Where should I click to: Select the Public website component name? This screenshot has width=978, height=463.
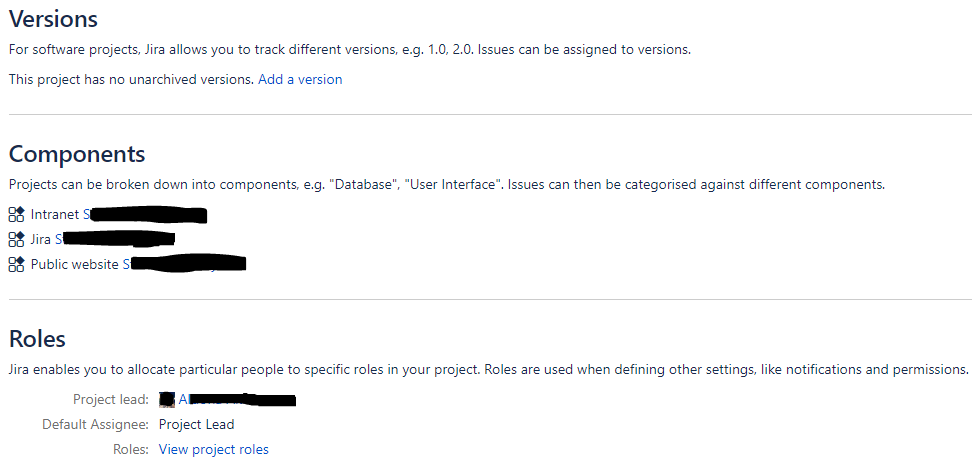point(74,265)
